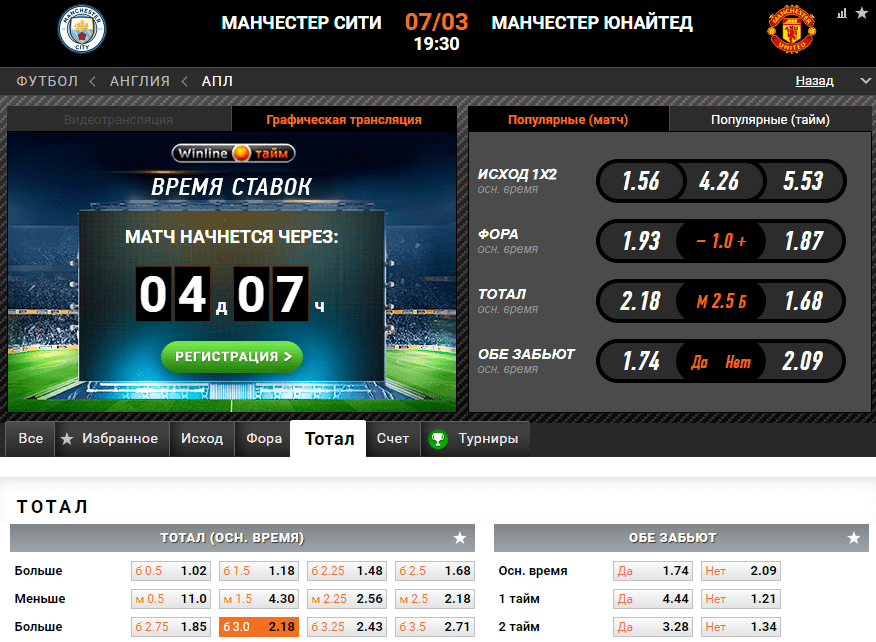Add match to favorites with header star
Viewport: 876px width, 642px height.
(x=862, y=13)
